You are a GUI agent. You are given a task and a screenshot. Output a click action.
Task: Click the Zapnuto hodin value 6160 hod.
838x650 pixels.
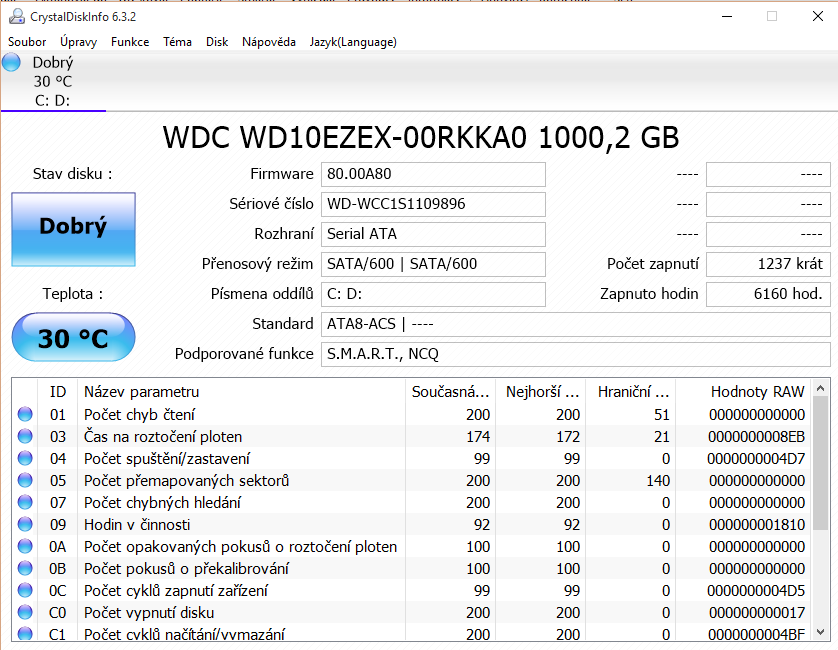tap(768, 294)
